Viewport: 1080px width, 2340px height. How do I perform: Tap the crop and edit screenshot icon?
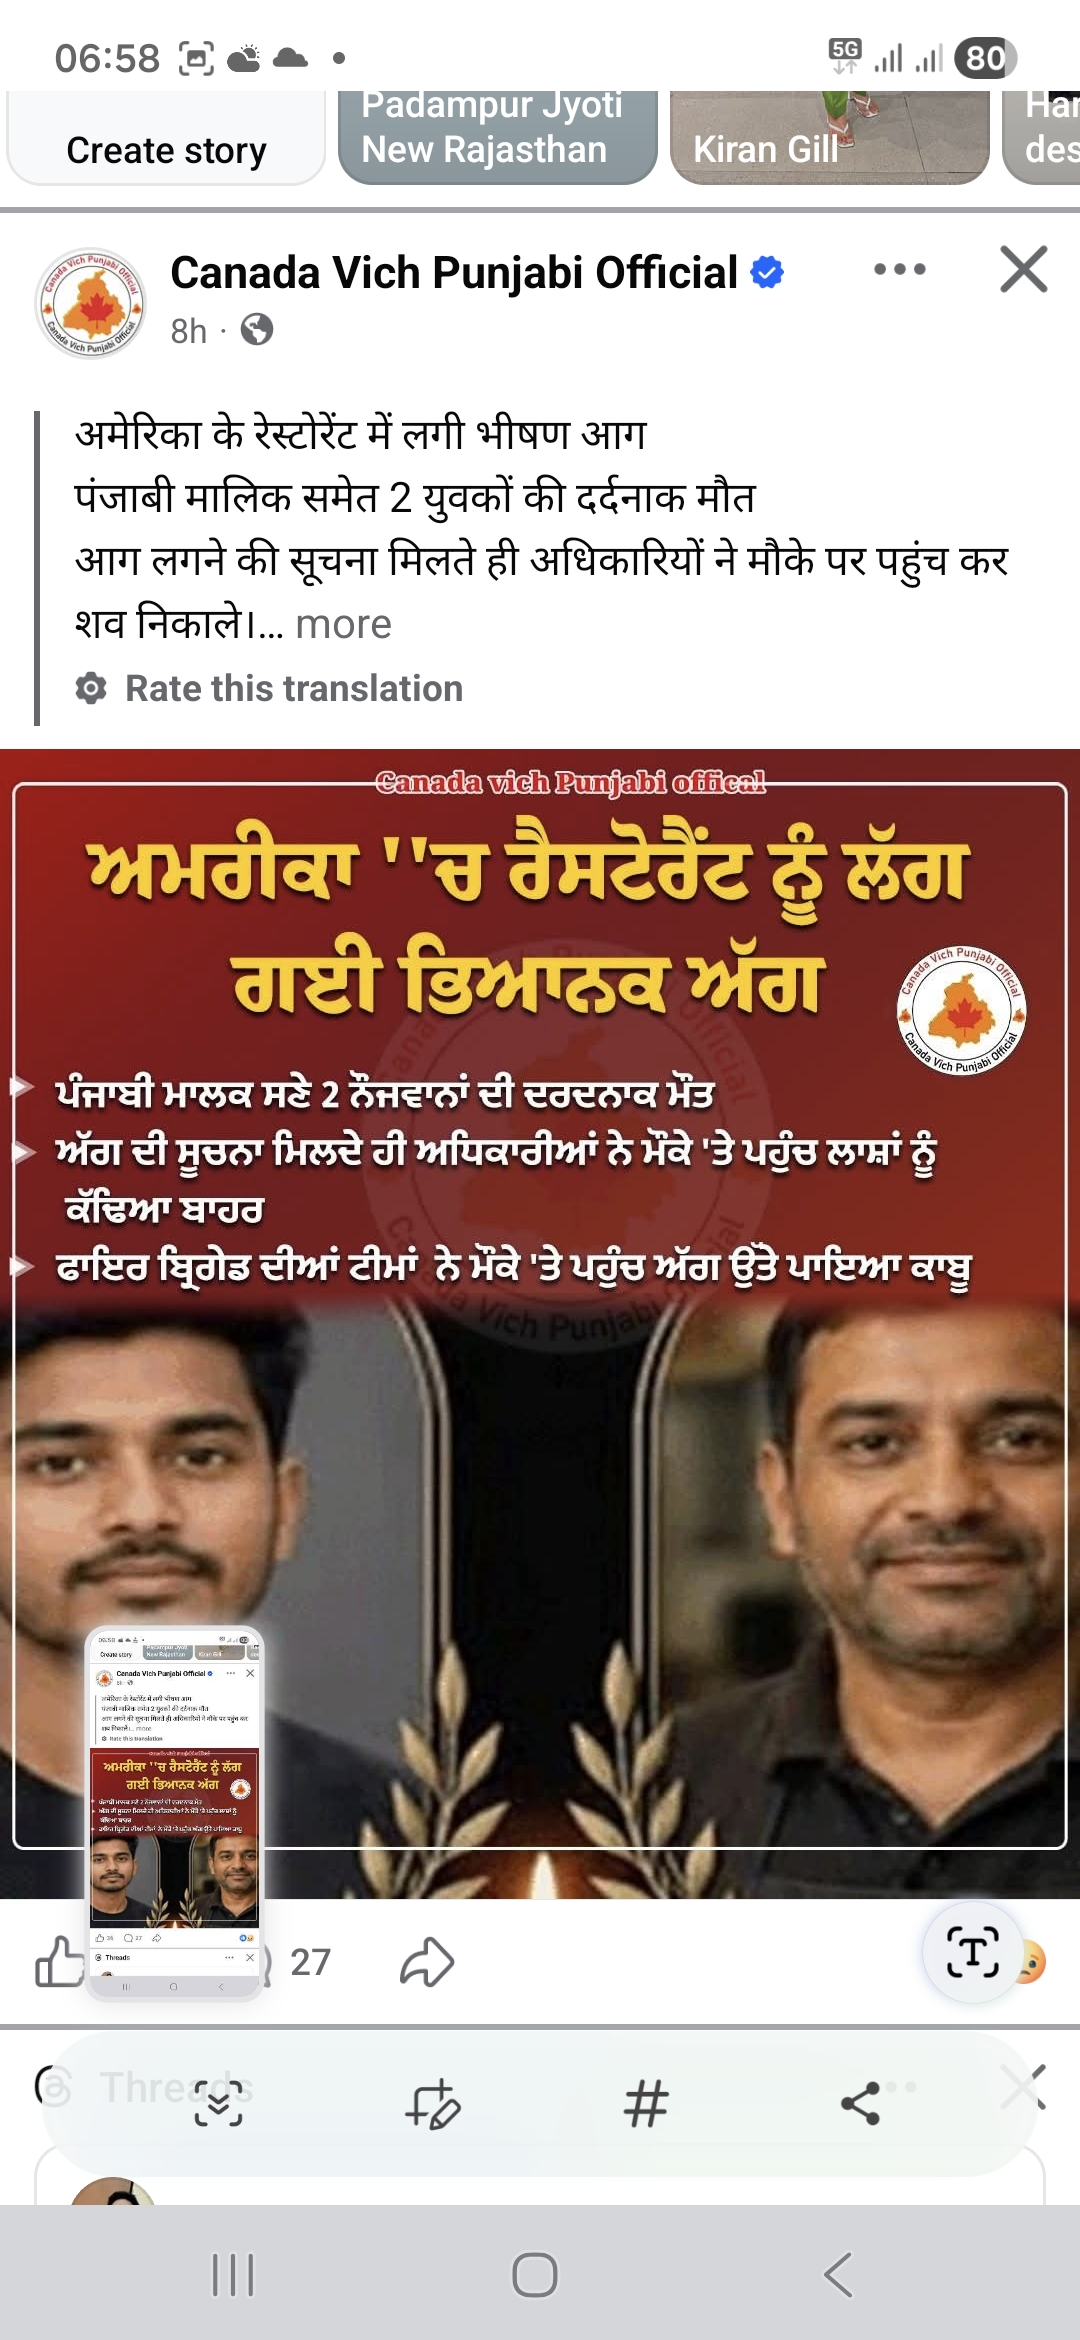tap(432, 2103)
